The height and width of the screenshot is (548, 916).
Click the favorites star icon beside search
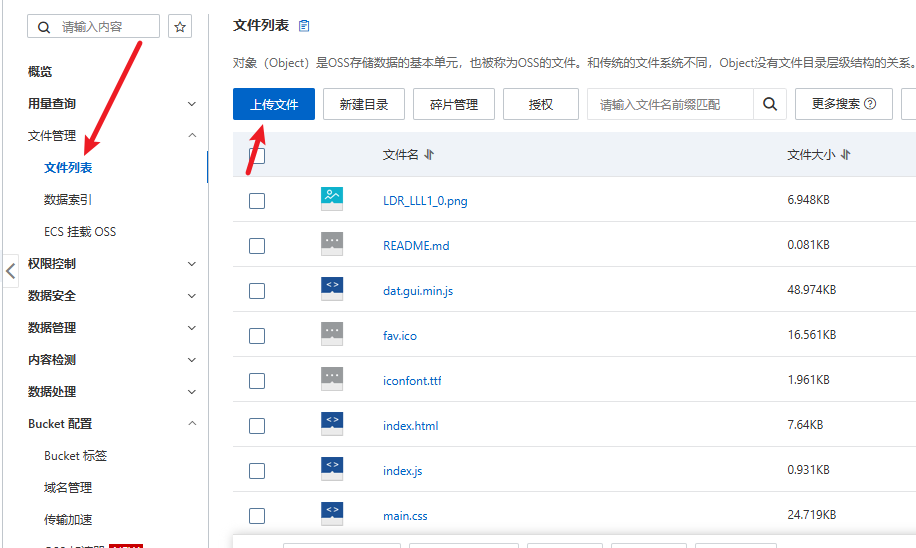tap(180, 27)
